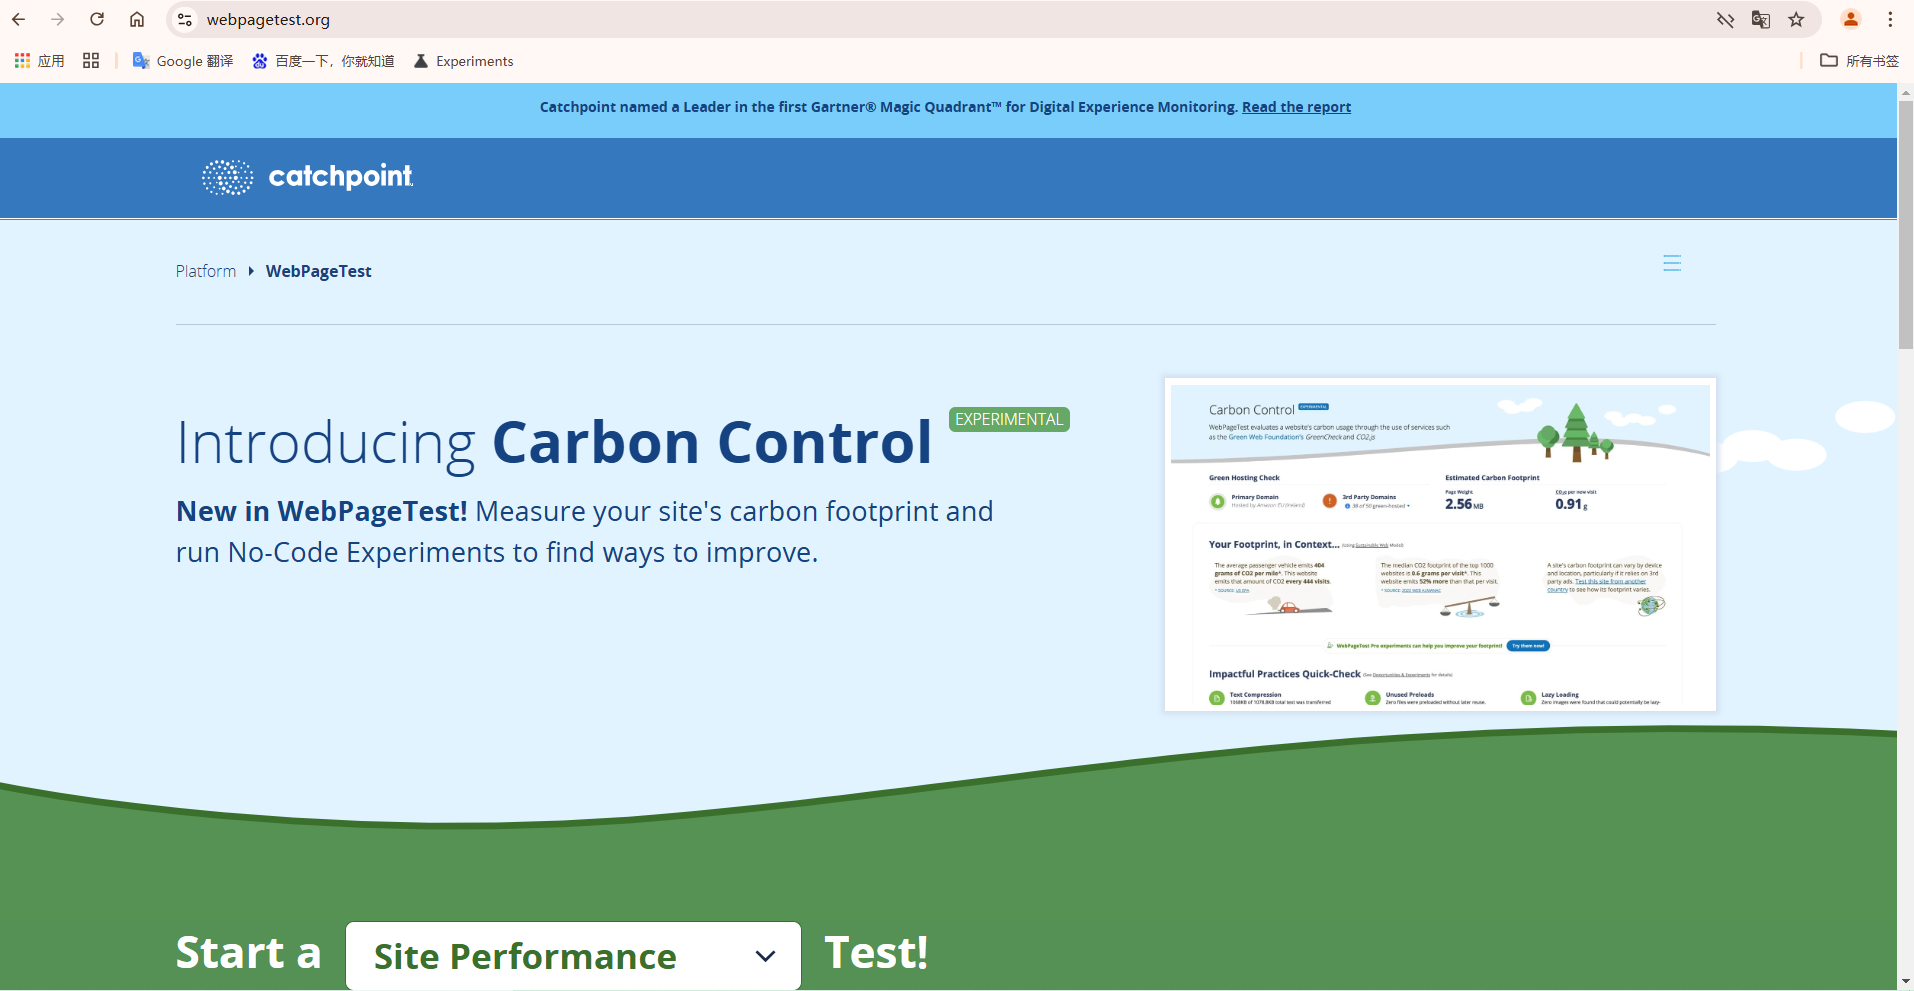Open the 所有书签 folder
Image resolution: width=1914 pixels, height=991 pixels.
click(x=1860, y=61)
